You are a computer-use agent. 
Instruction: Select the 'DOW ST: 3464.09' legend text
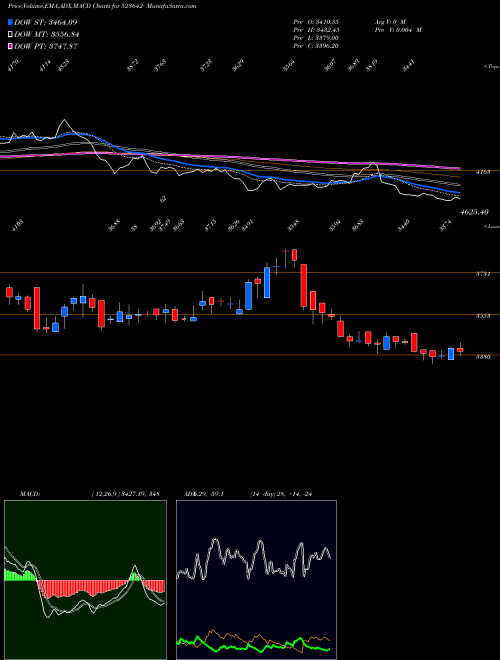45,22
